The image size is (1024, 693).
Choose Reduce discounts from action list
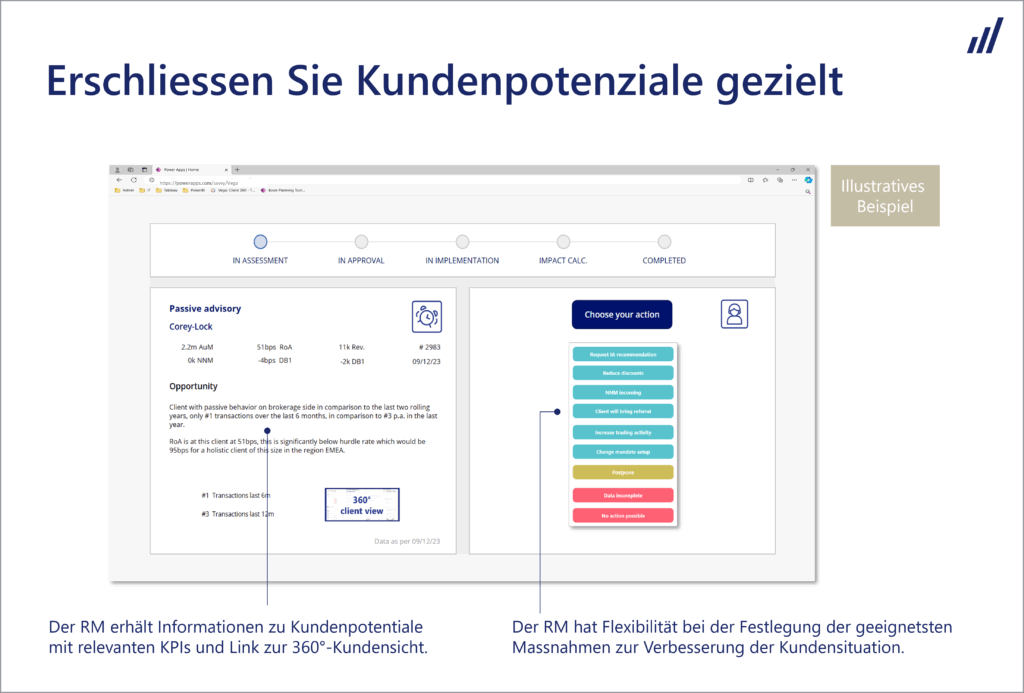point(622,373)
